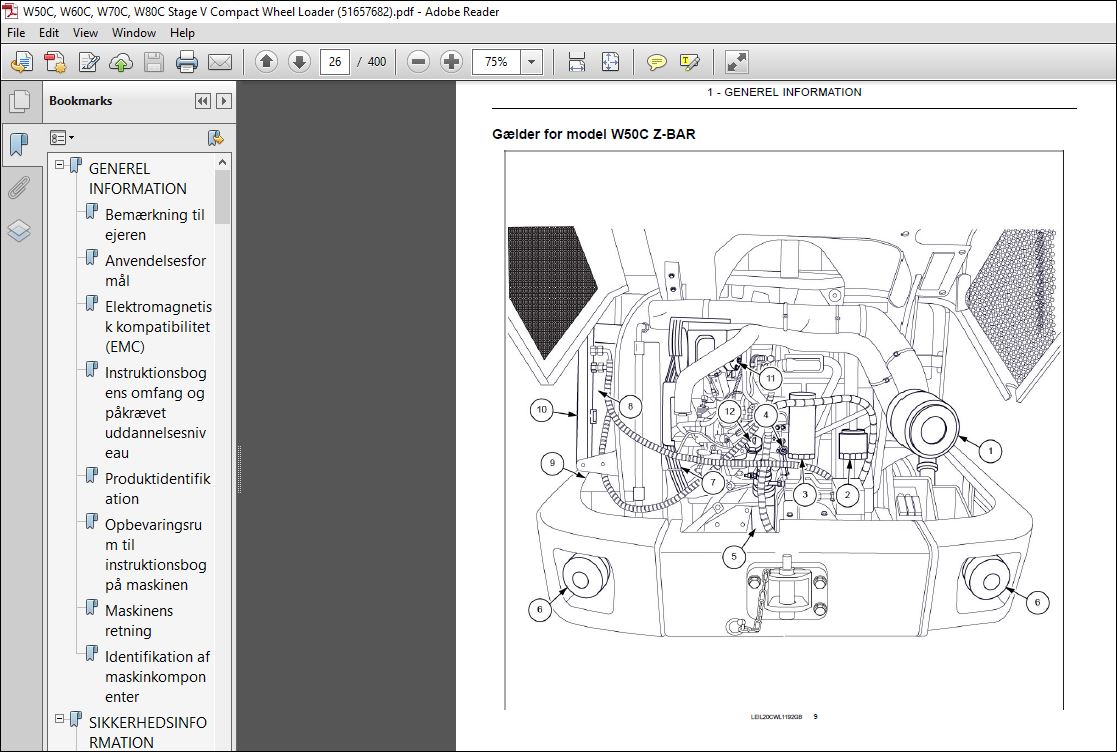The height and width of the screenshot is (752, 1117).
Task: Open the Elektromagnetisk kompatibilitet (EMC) bookmark
Action: point(158,327)
